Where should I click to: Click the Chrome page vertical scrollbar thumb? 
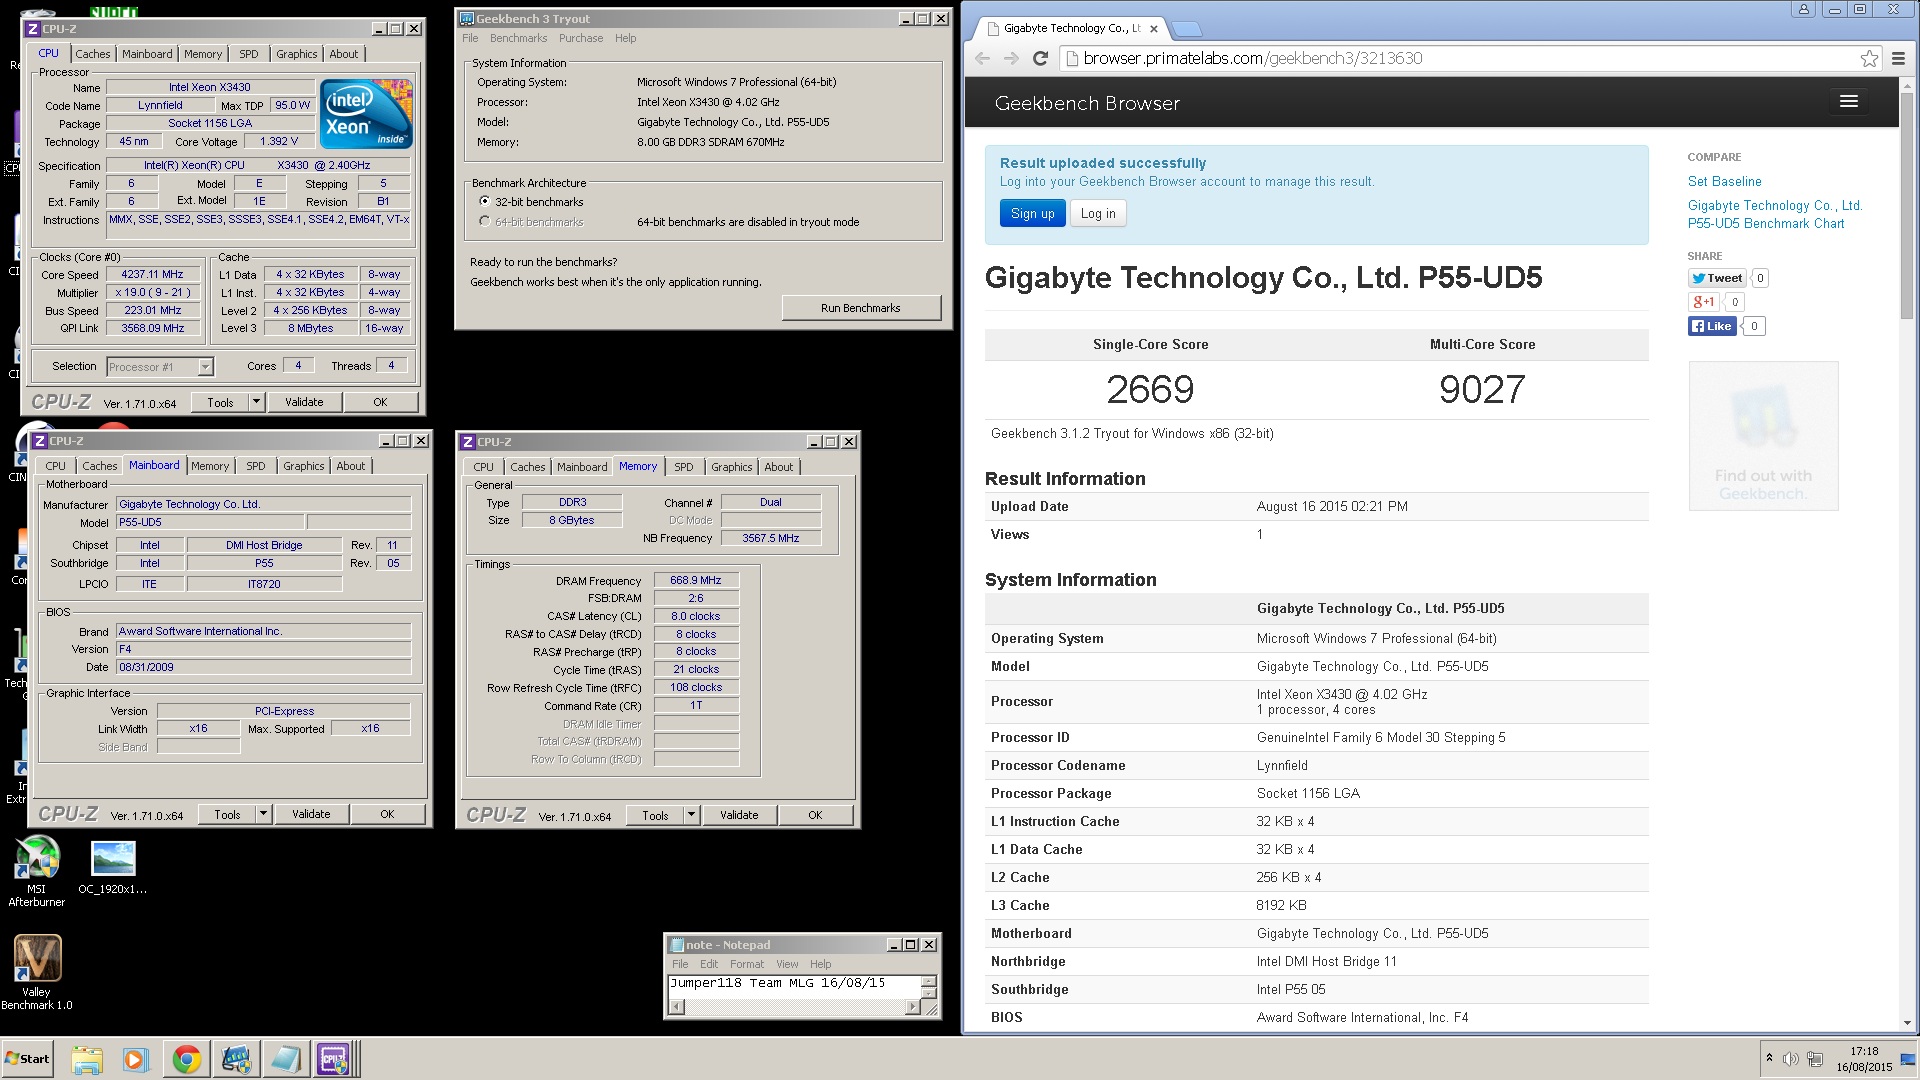point(1907,205)
